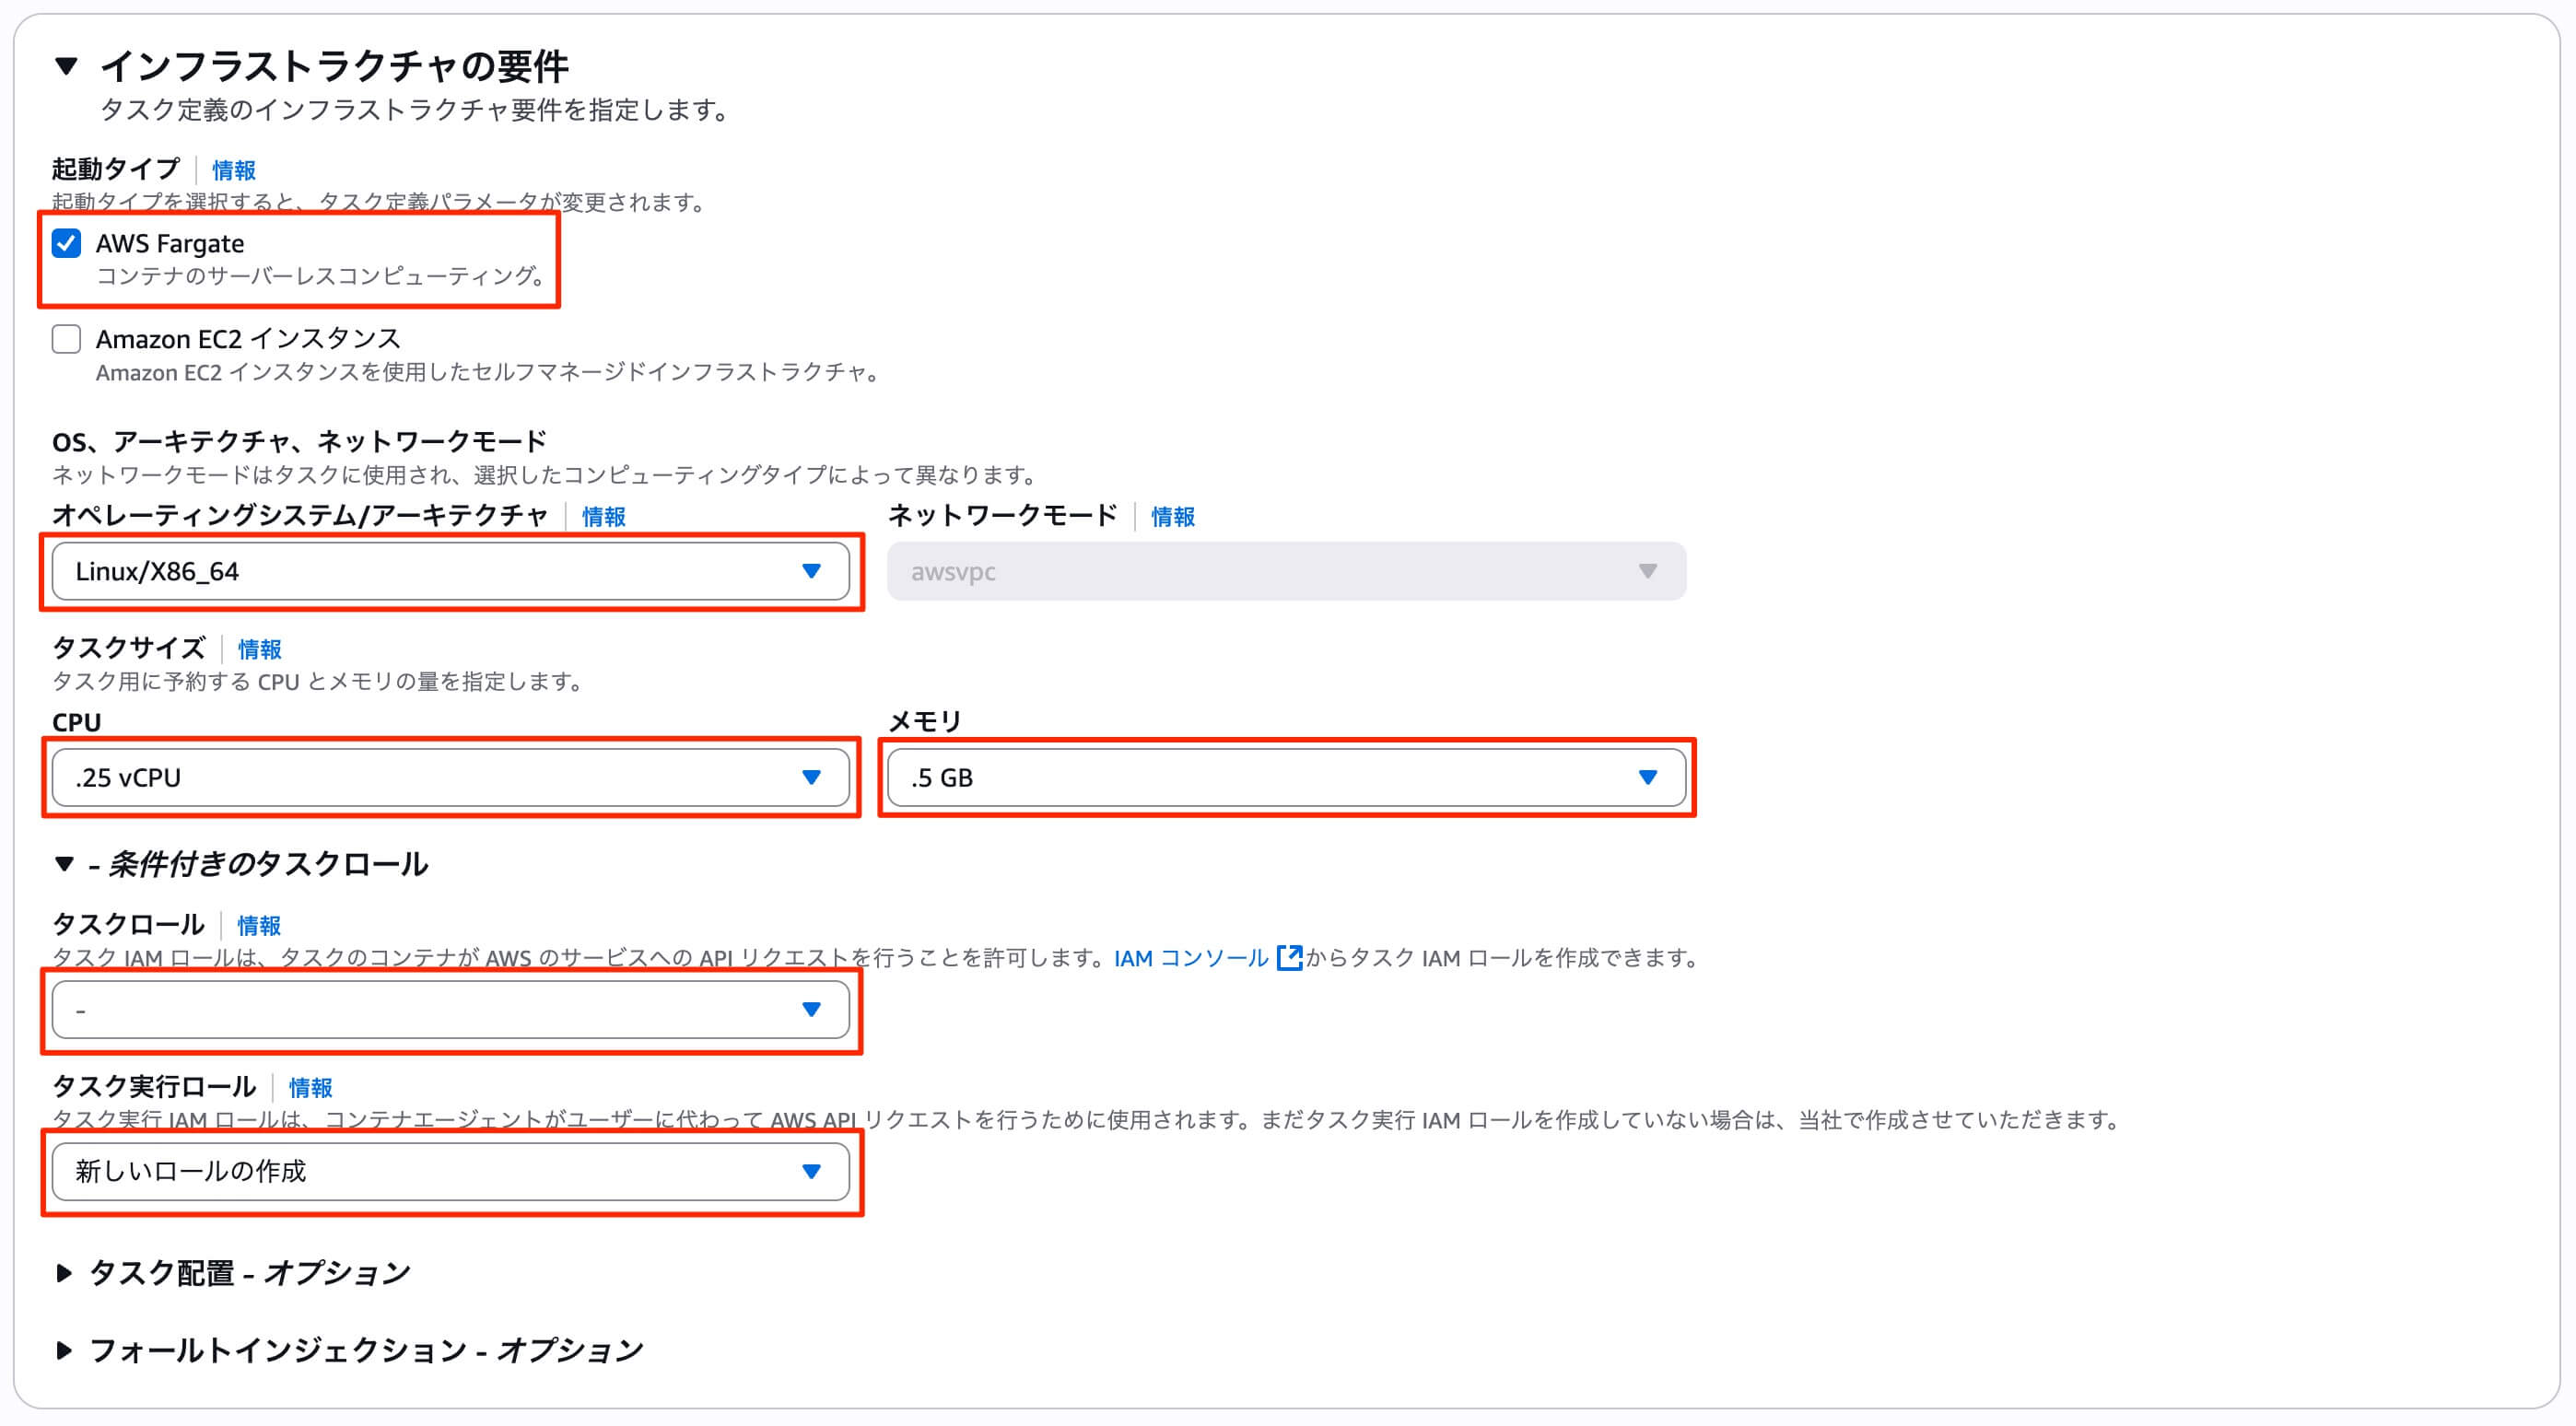
Task: Click 情報 link next to タスク実行ロール
Action: tap(311, 1087)
